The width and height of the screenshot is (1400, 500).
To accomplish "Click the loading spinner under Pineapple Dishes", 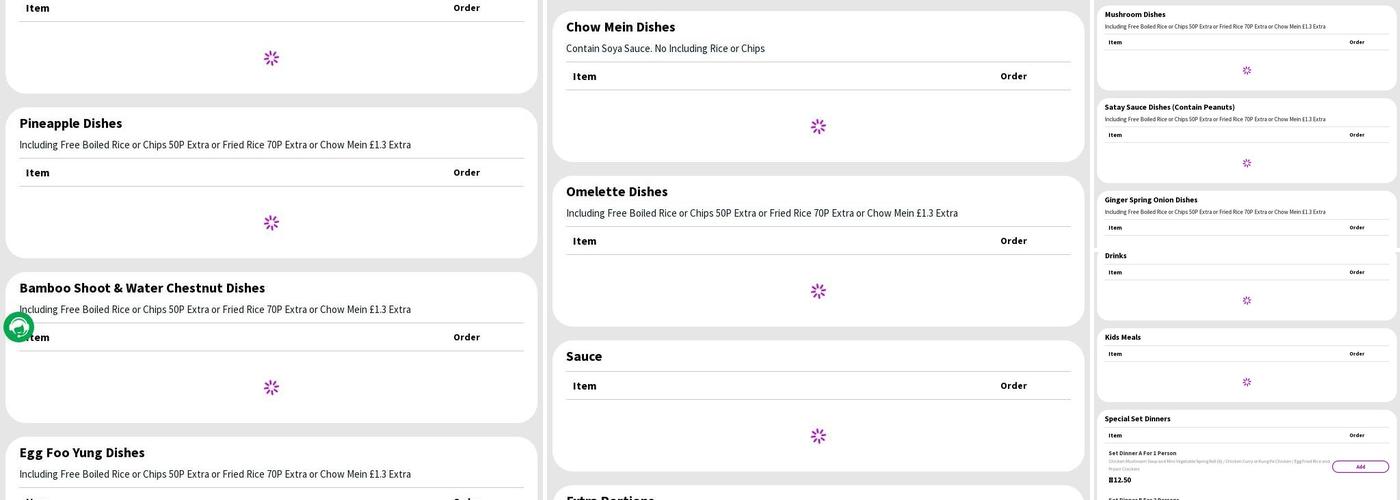I will (271, 223).
